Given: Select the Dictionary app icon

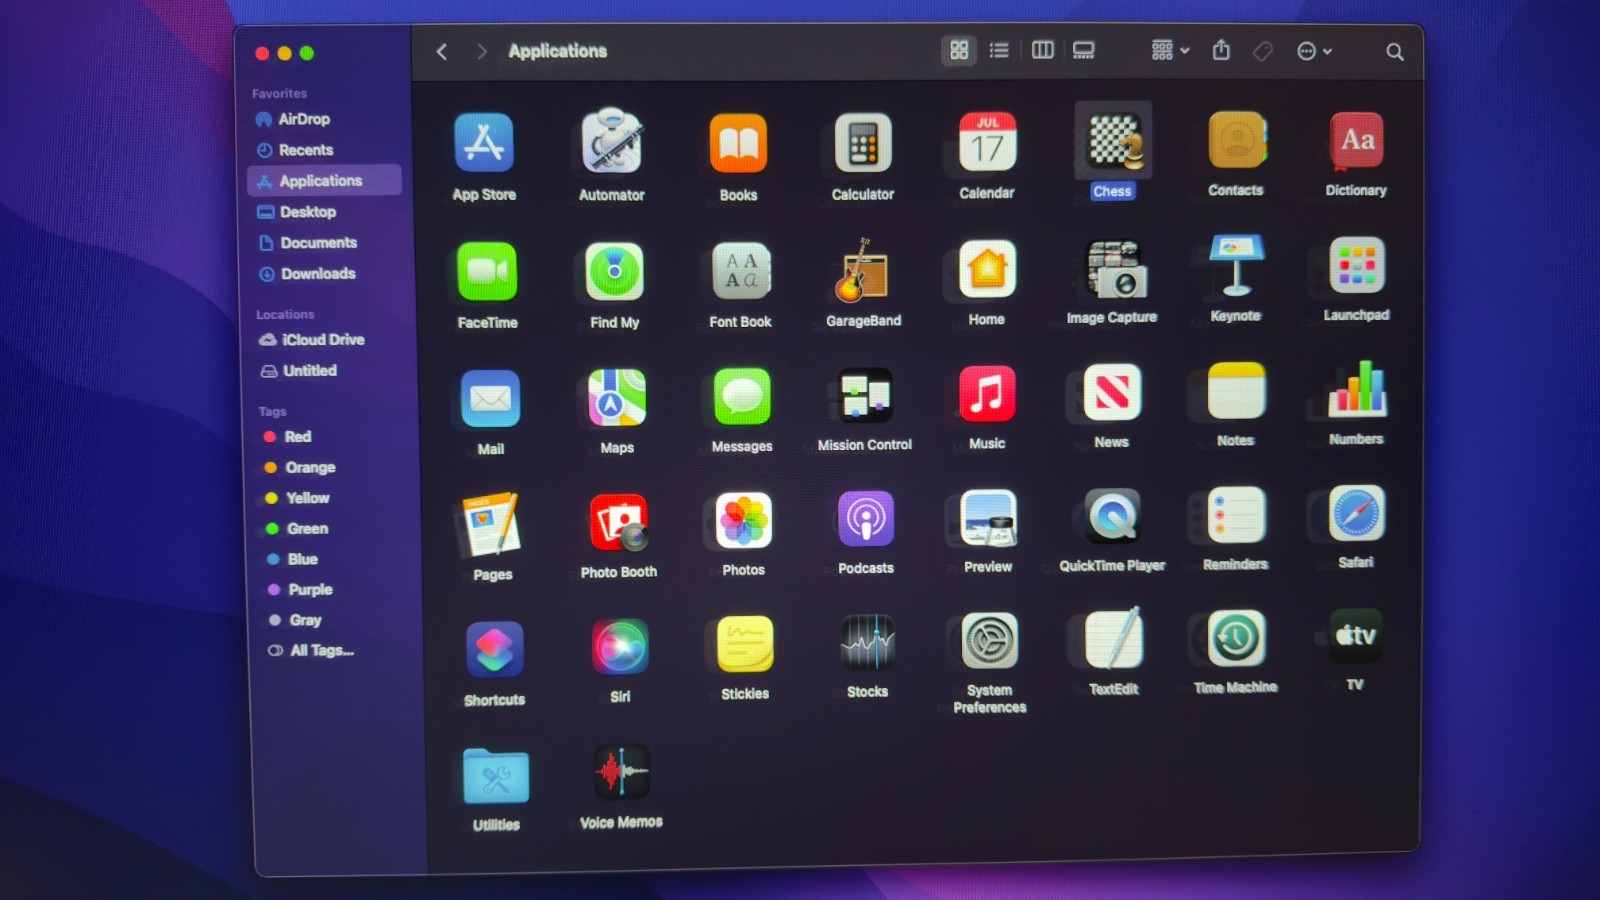Looking at the screenshot, I should coord(1356,139).
